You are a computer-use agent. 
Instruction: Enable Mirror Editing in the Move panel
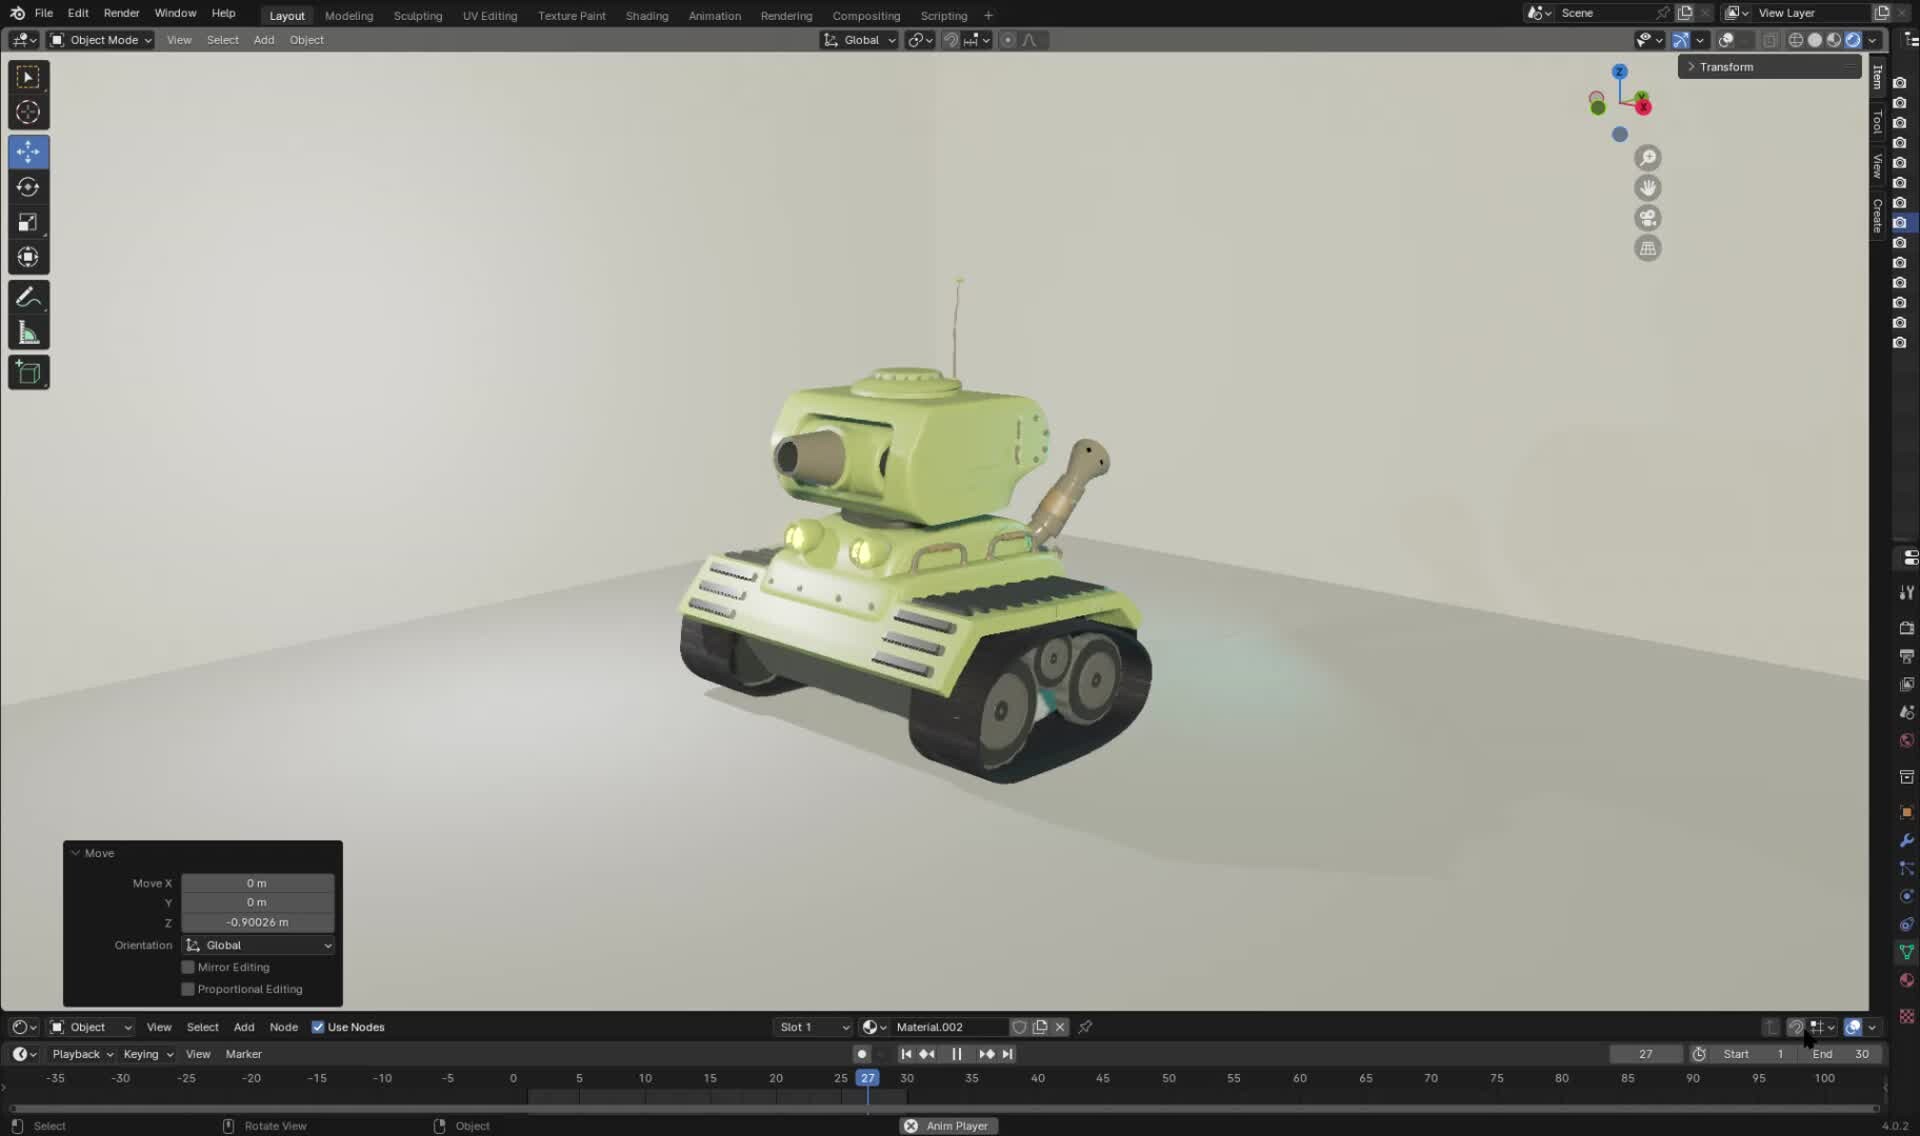[188, 967]
